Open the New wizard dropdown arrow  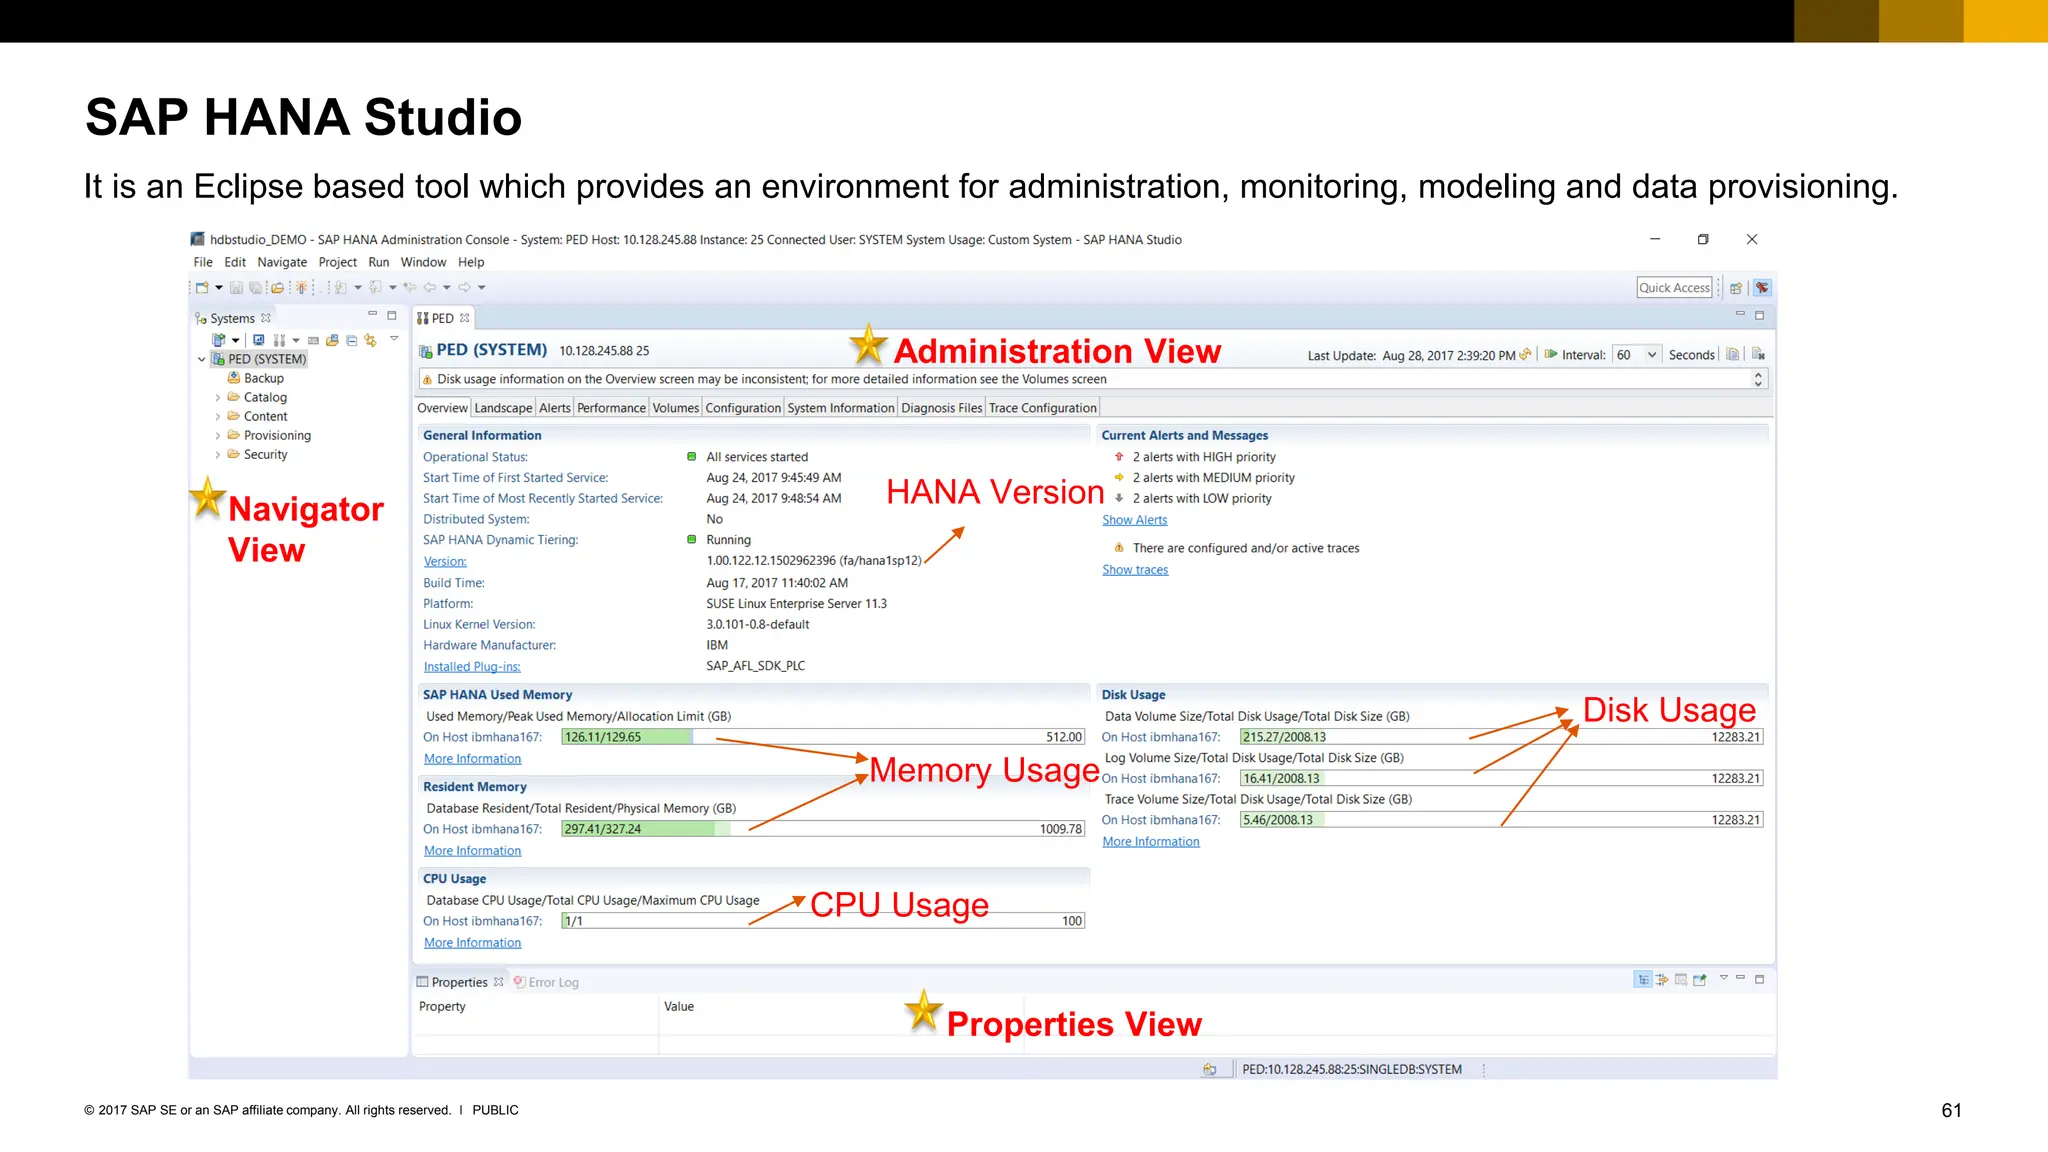[x=218, y=288]
